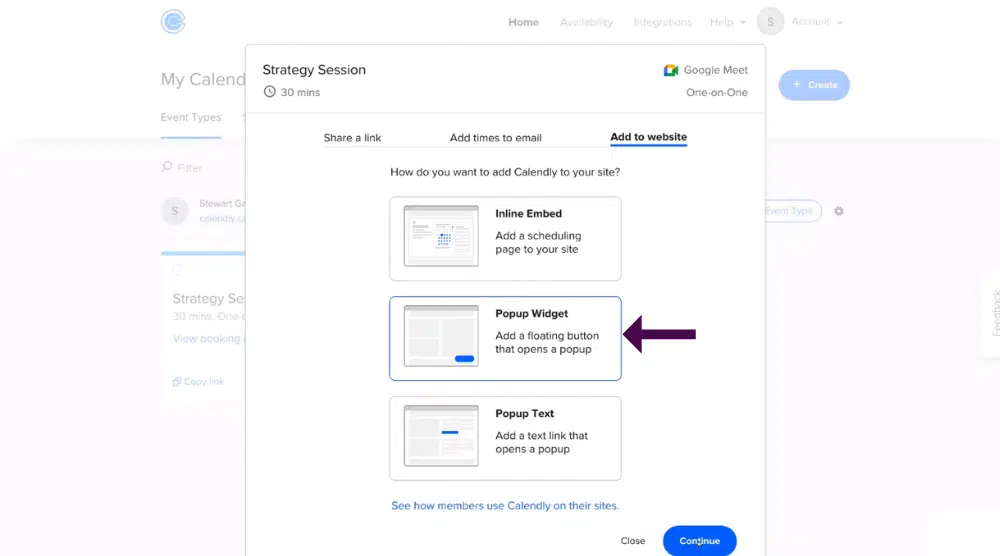1000x556 pixels.
Task: Tick the Strategy Session event card checkbox
Action: (x=177, y=270)
